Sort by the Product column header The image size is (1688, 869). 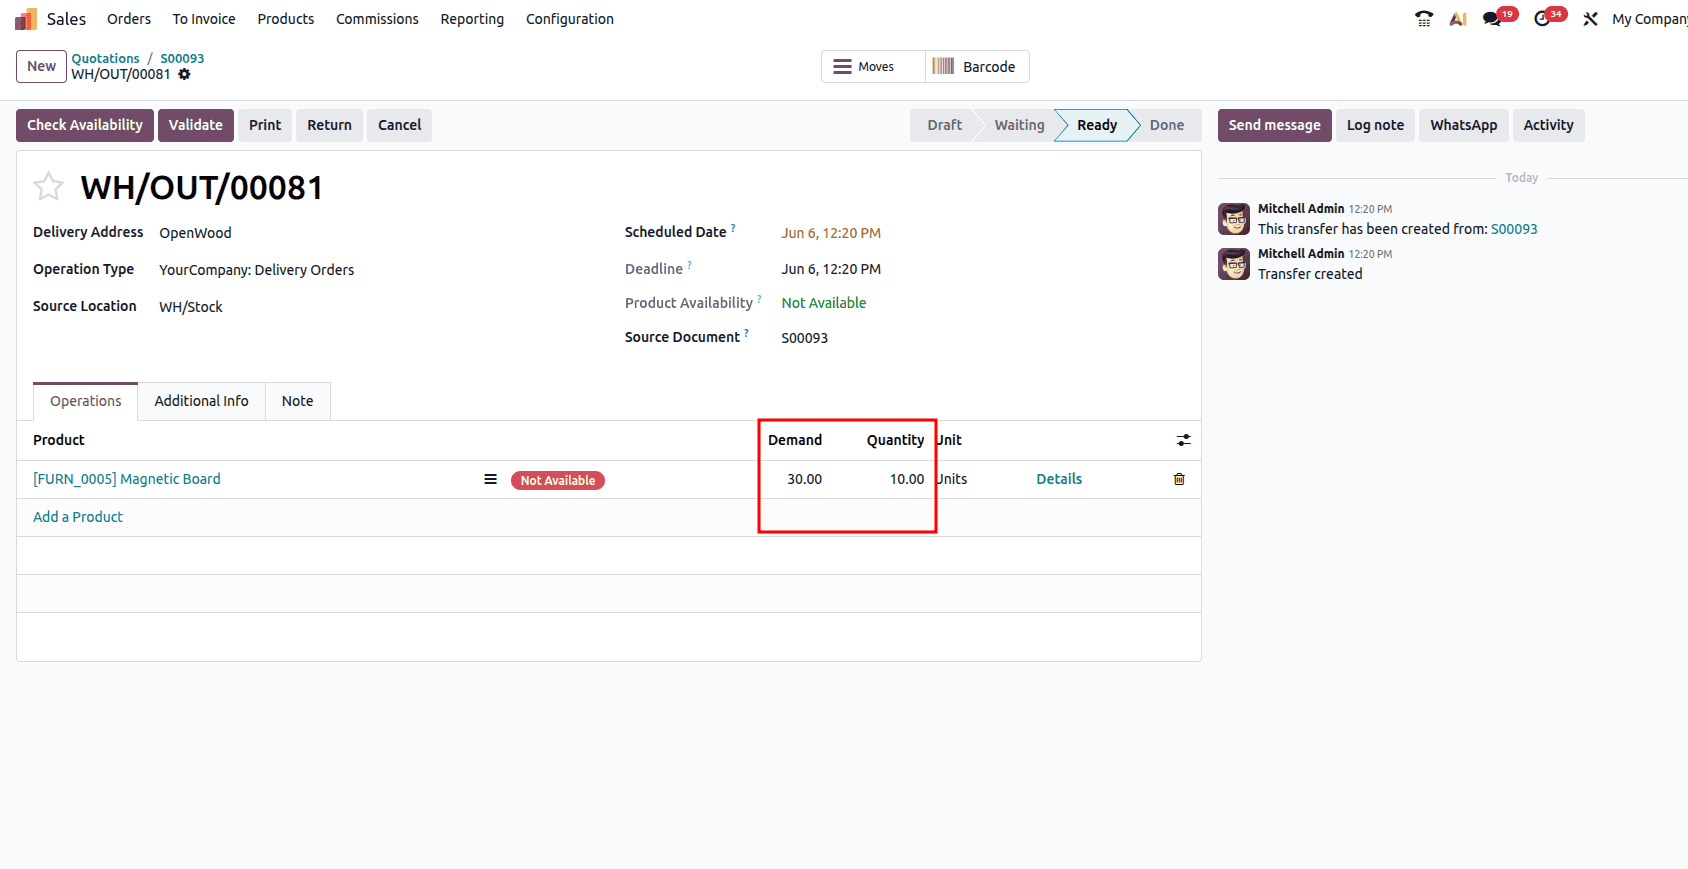[58, 440]
